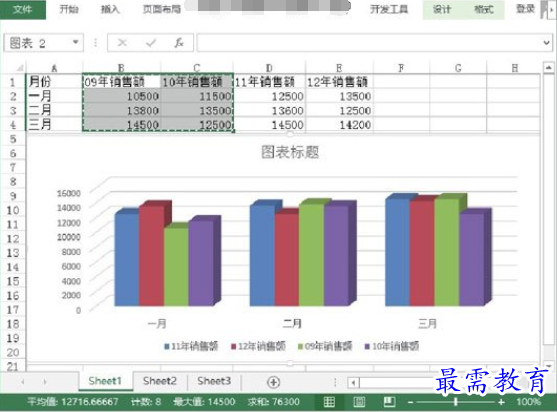This screenshot has height=412, width=557.
Task: Click cell value 13800
Action: [x=122, y=110]
